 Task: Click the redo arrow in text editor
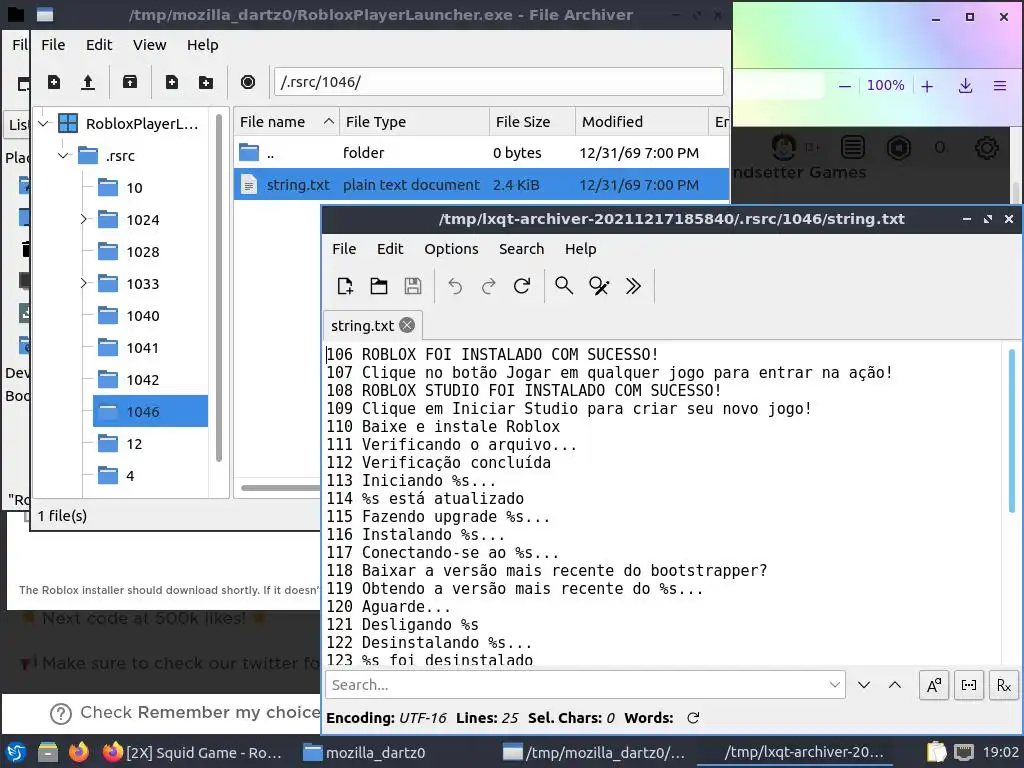click(x=488, y=286)
